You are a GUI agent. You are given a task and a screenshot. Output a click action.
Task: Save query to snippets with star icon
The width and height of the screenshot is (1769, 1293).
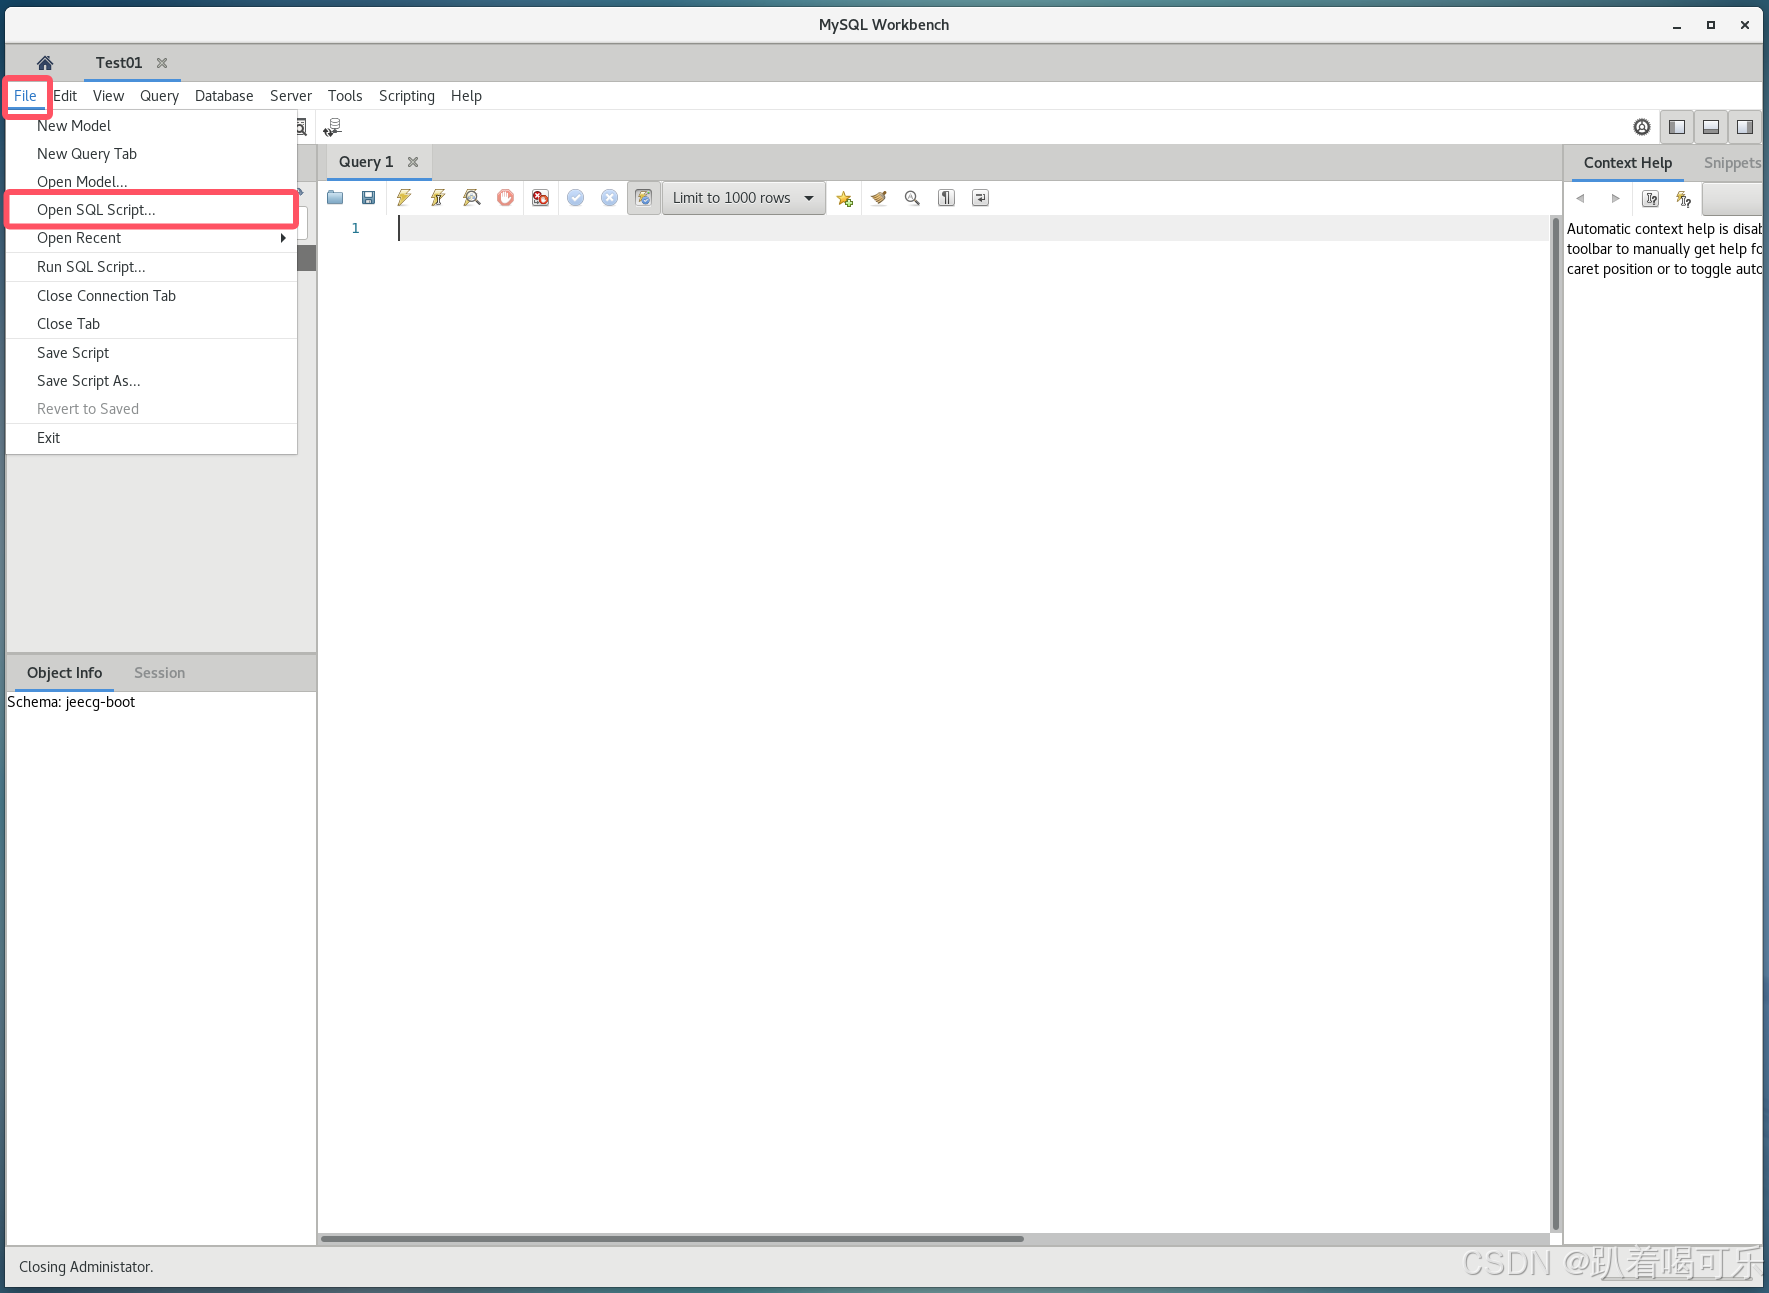click(845, 198)
